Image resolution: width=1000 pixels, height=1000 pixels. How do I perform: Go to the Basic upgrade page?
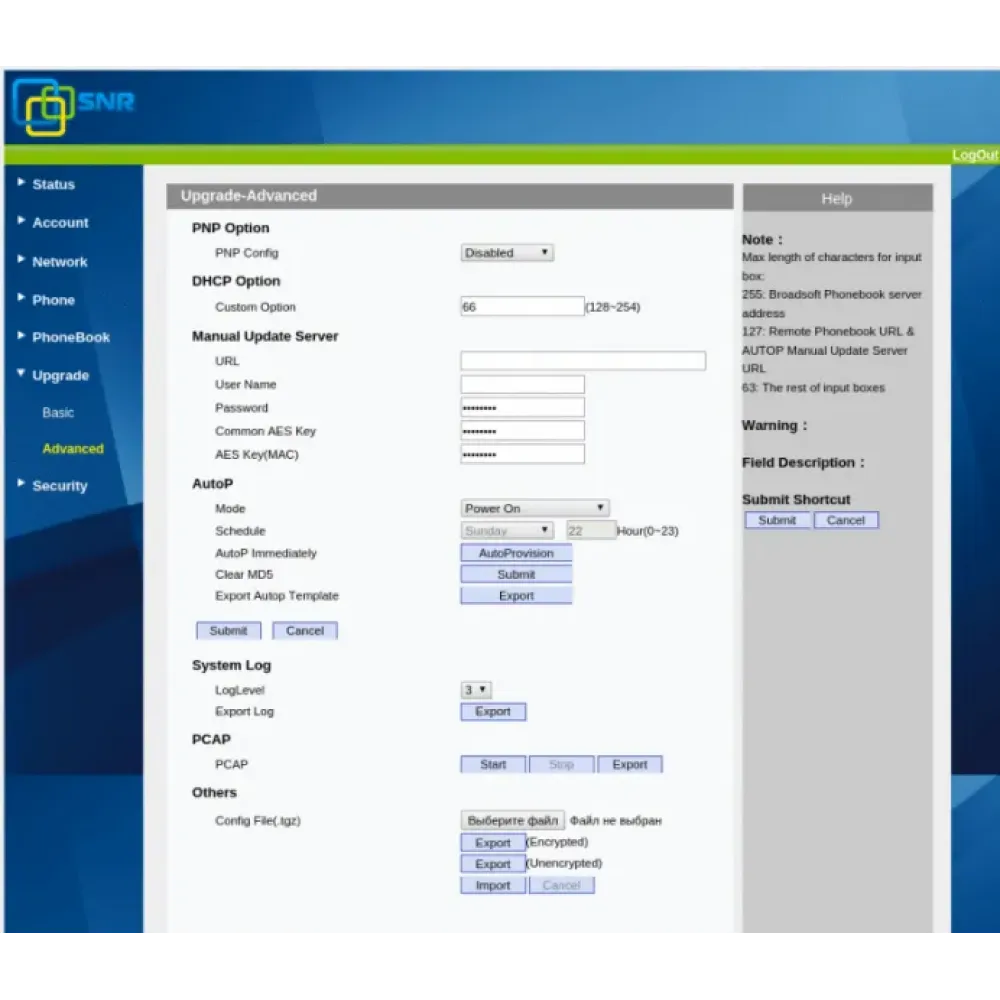tap(58, 413)
